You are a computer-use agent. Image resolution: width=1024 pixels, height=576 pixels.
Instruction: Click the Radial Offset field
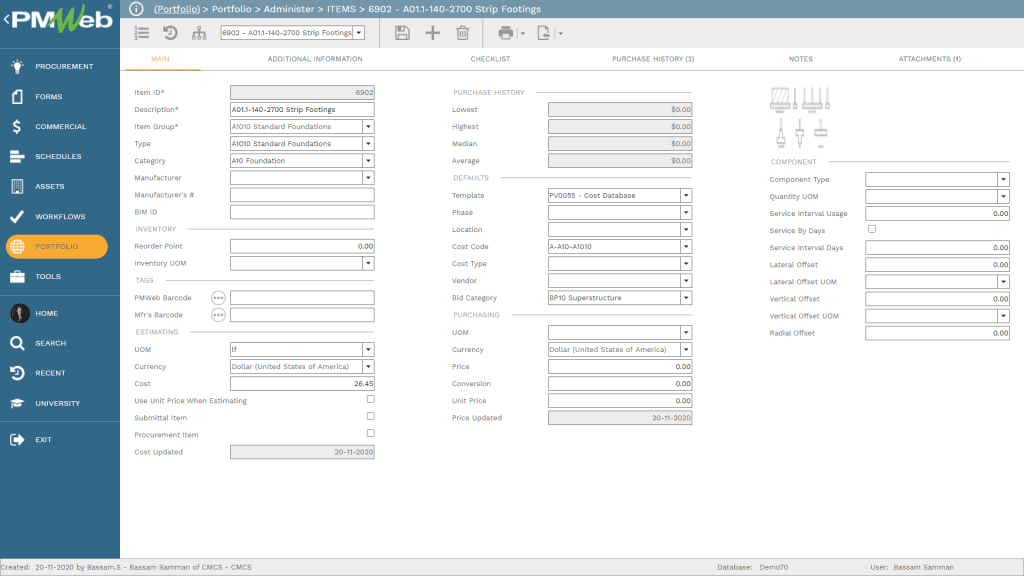937,333
